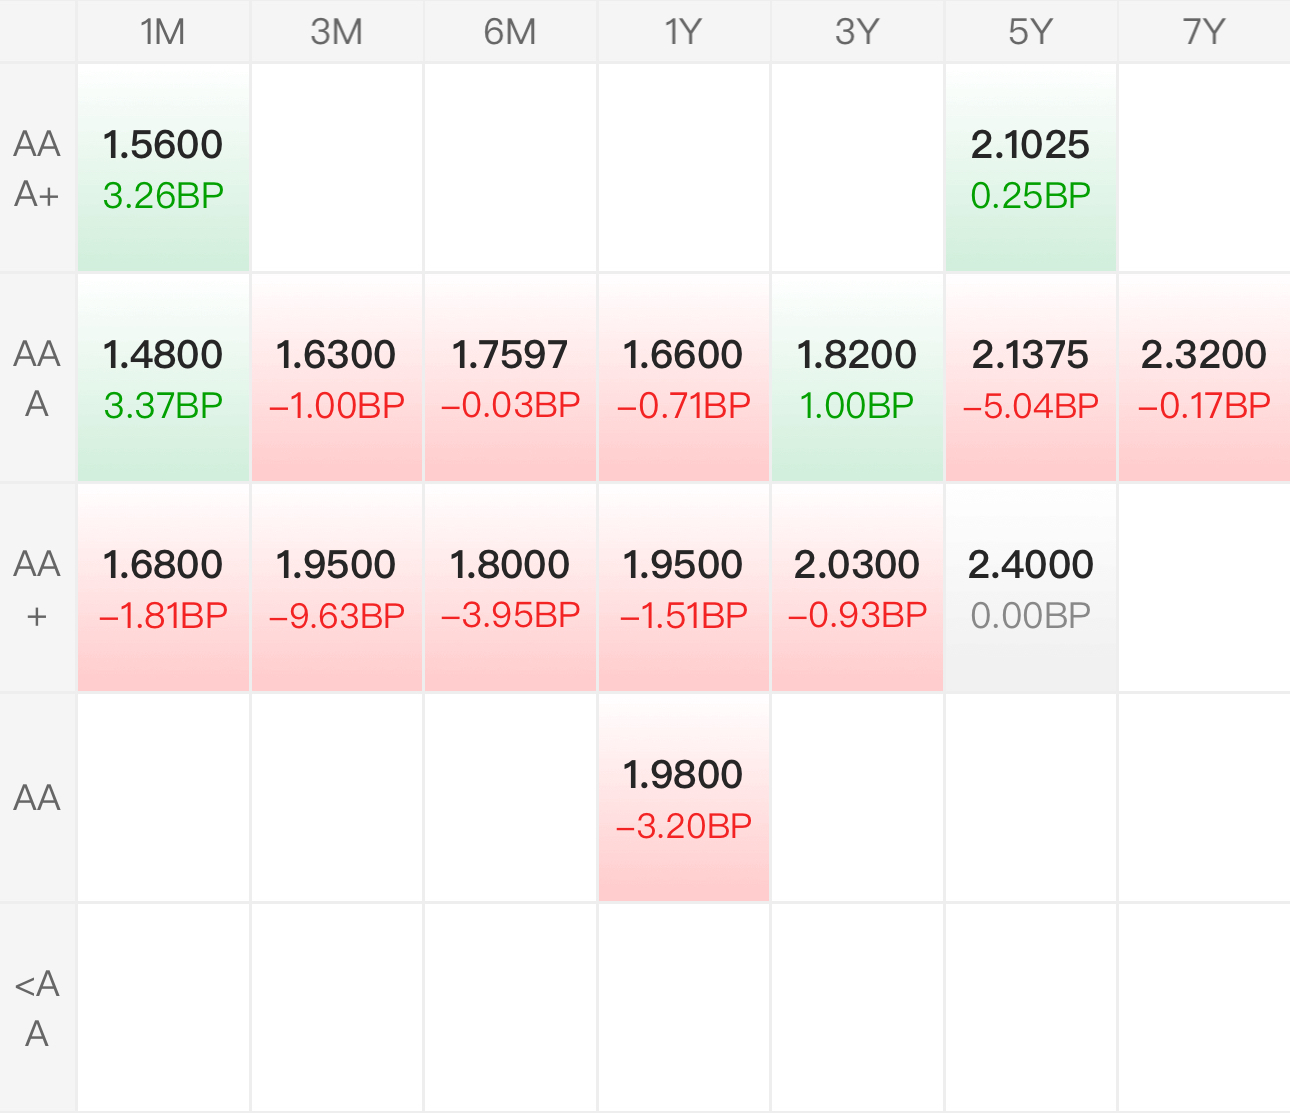Open the AAA+ 1M cell showing 1.5600
This screenshot has height=1113, width=1290.
(x=163, y=168)
